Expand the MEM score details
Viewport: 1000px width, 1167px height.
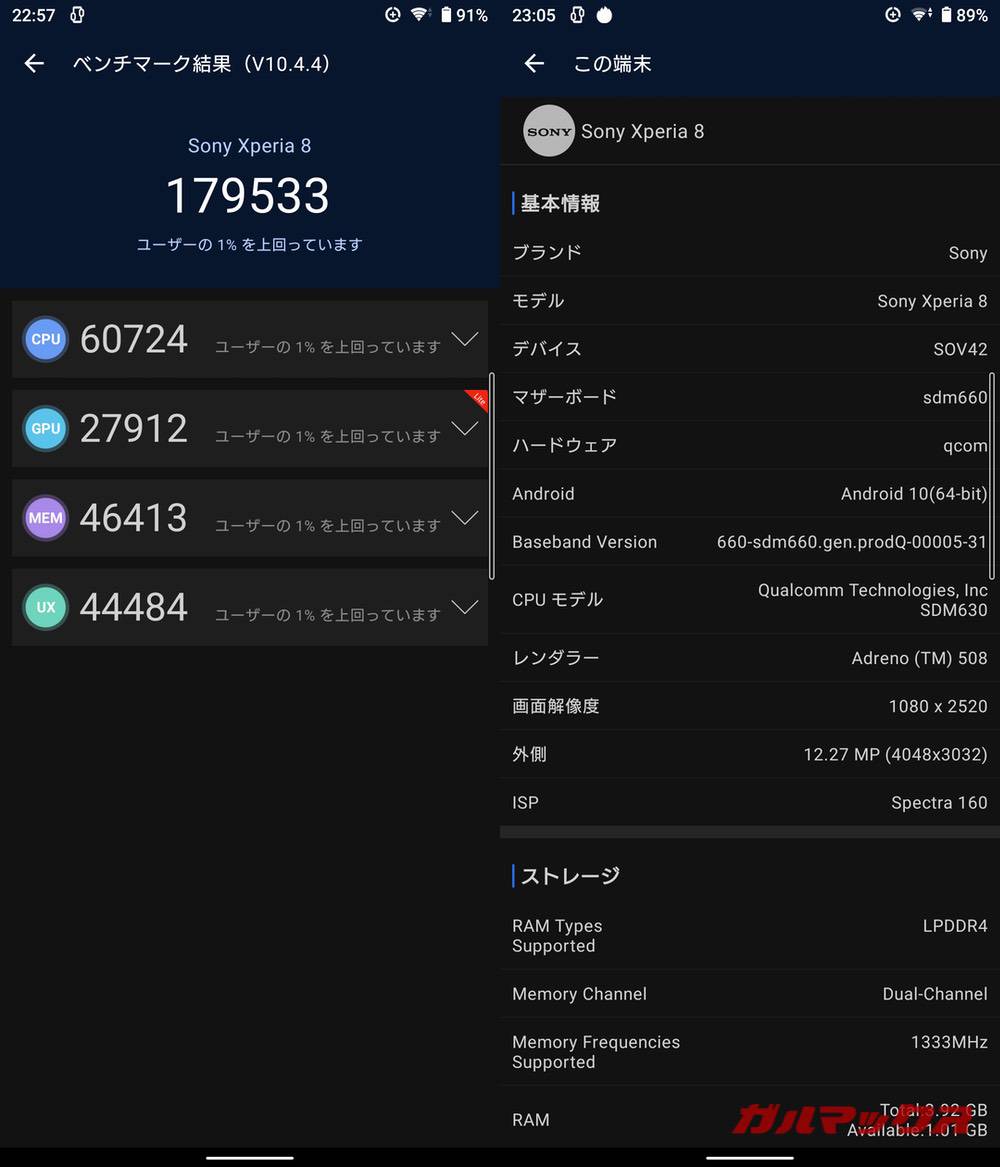(465, 519)
